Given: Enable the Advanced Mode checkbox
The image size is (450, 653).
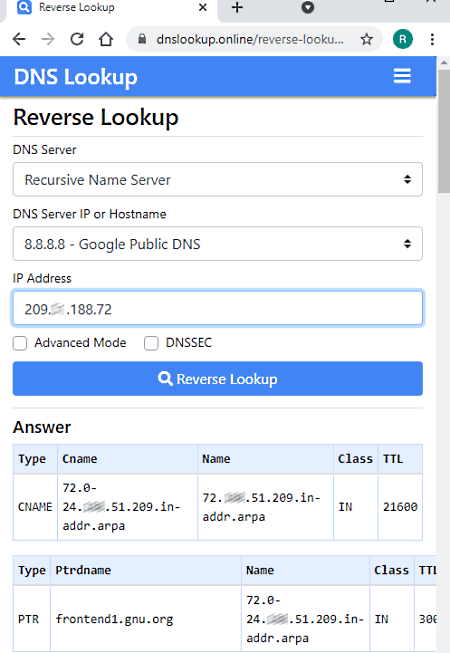Looking at the screenshot, I should pos(20,344).
